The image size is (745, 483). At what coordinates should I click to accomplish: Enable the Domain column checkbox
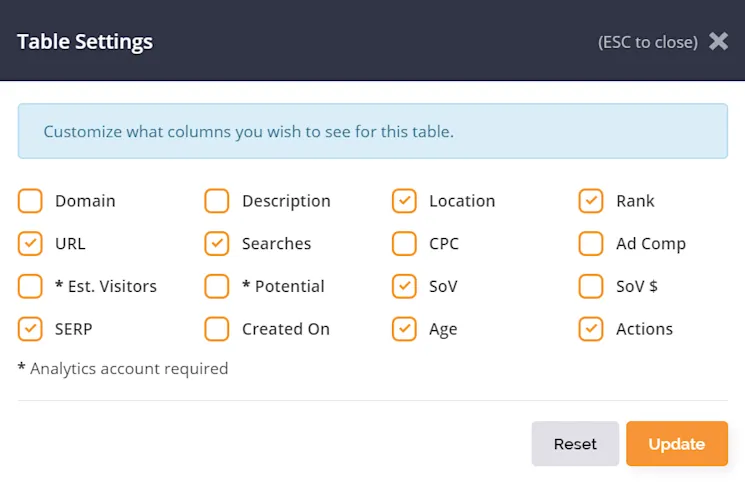(x=31, y=201)
